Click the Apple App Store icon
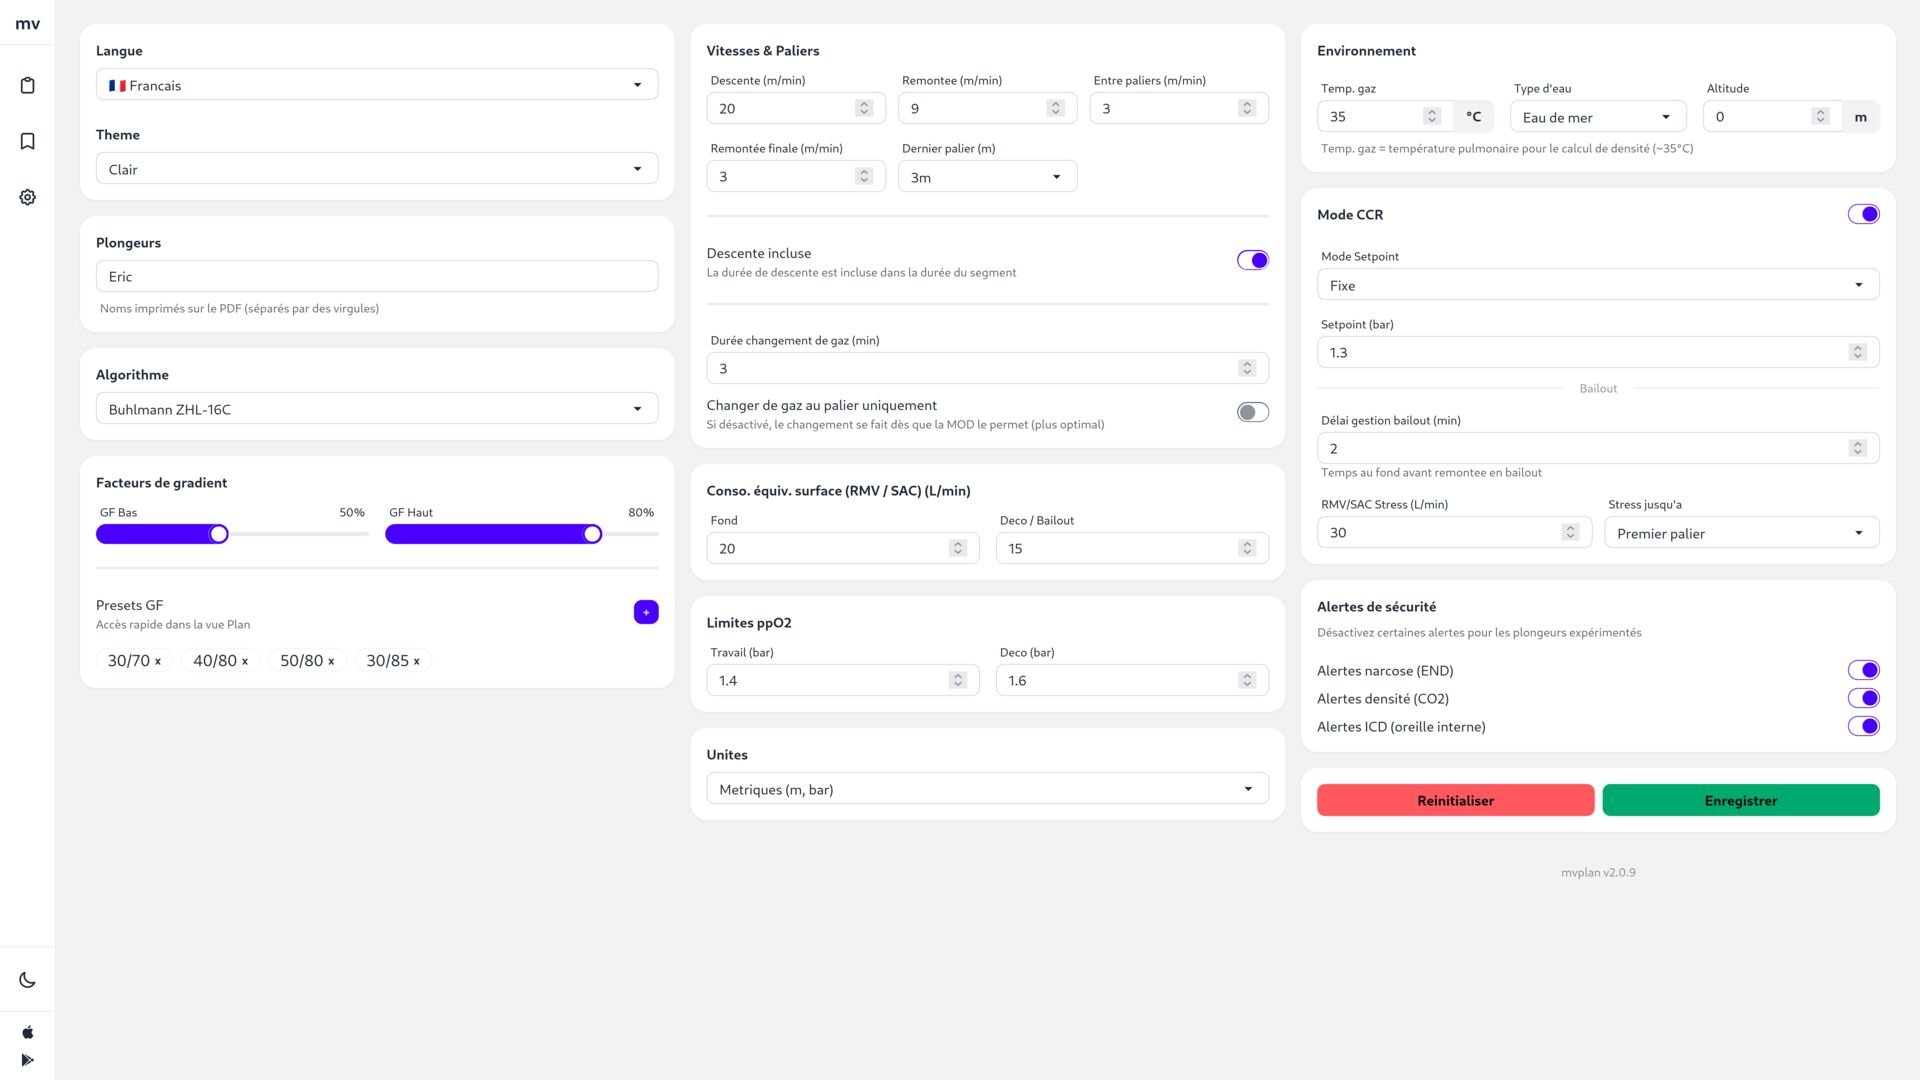1920x1080 pixels. pyautogui.click(x=28, y=1032)
